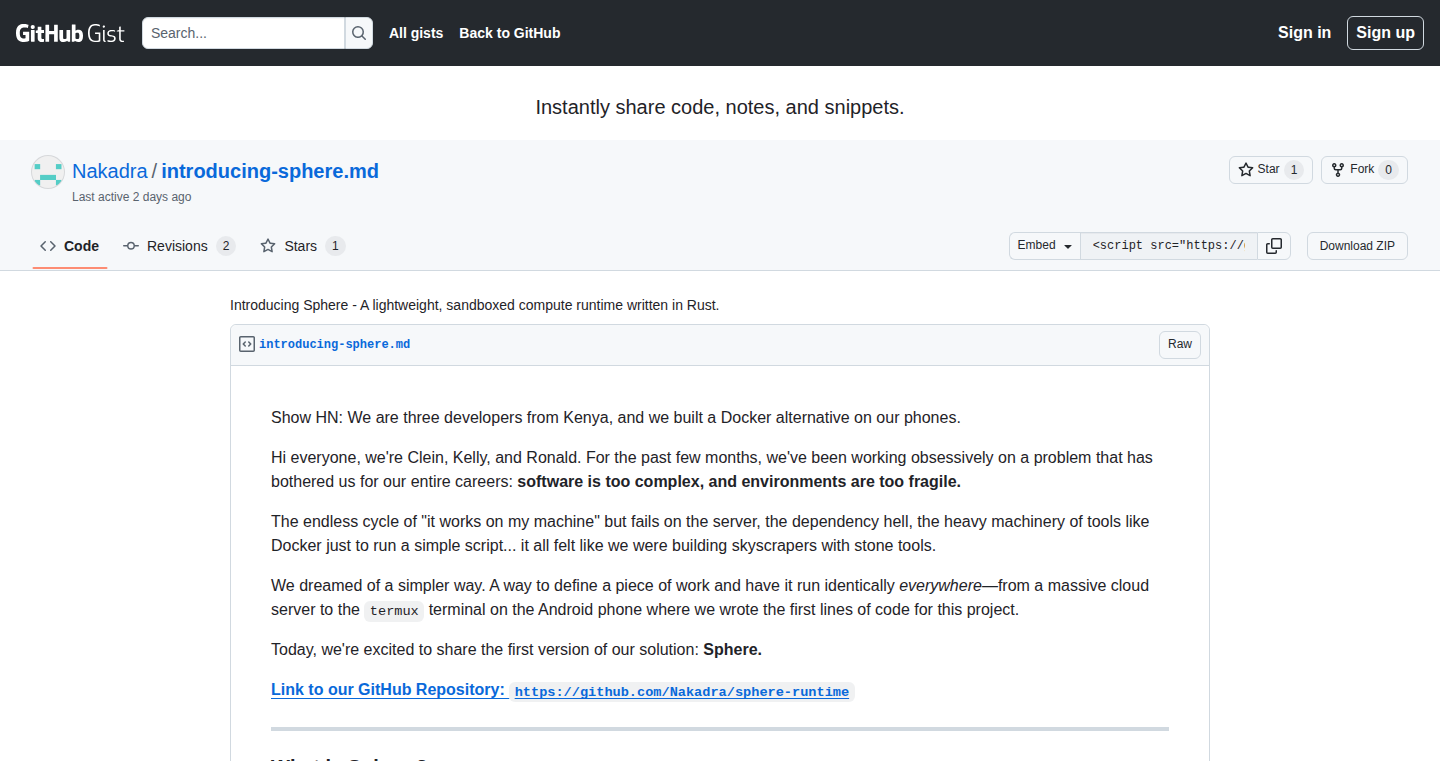Screen dimensions: 1440x761
Task: Select the Code tab
Action: coord(70,246)
